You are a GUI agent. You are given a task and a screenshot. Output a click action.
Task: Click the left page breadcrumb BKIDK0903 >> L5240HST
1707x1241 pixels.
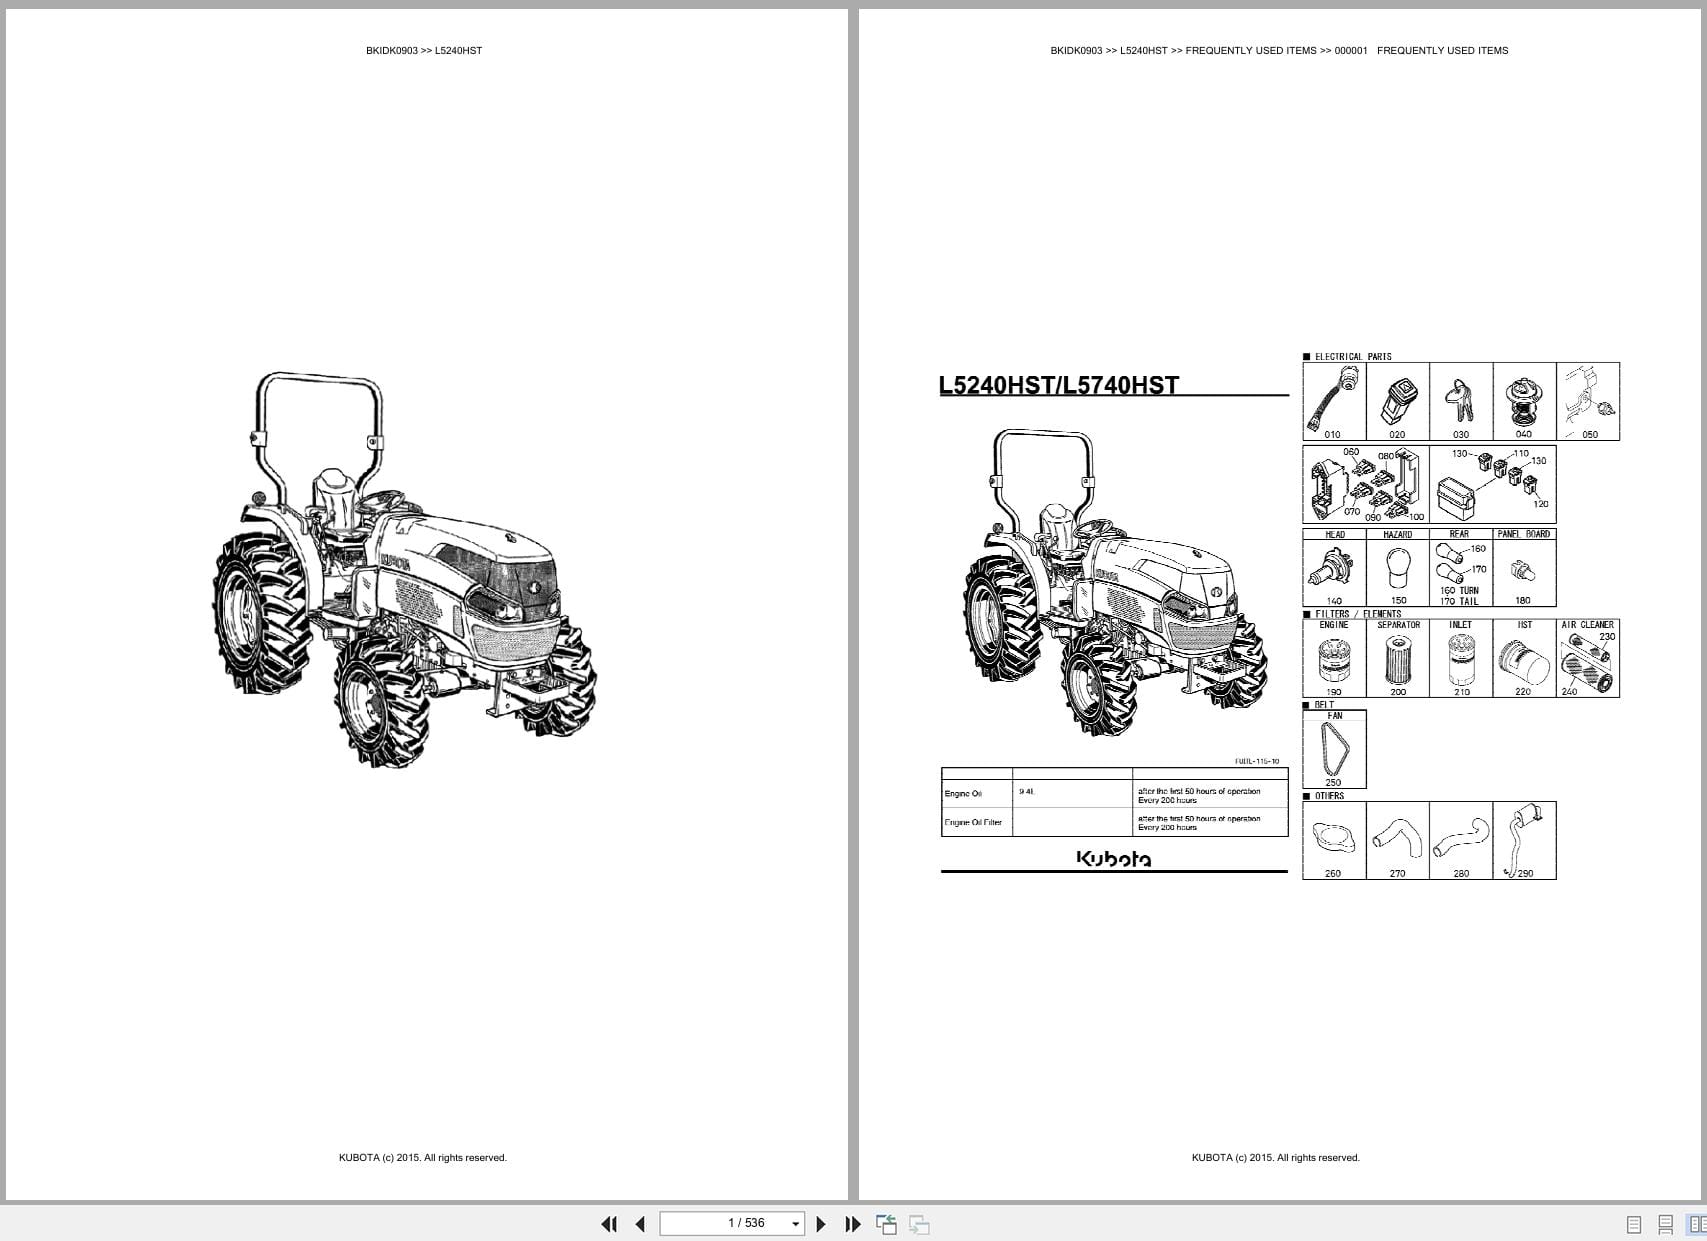(424, 50)
